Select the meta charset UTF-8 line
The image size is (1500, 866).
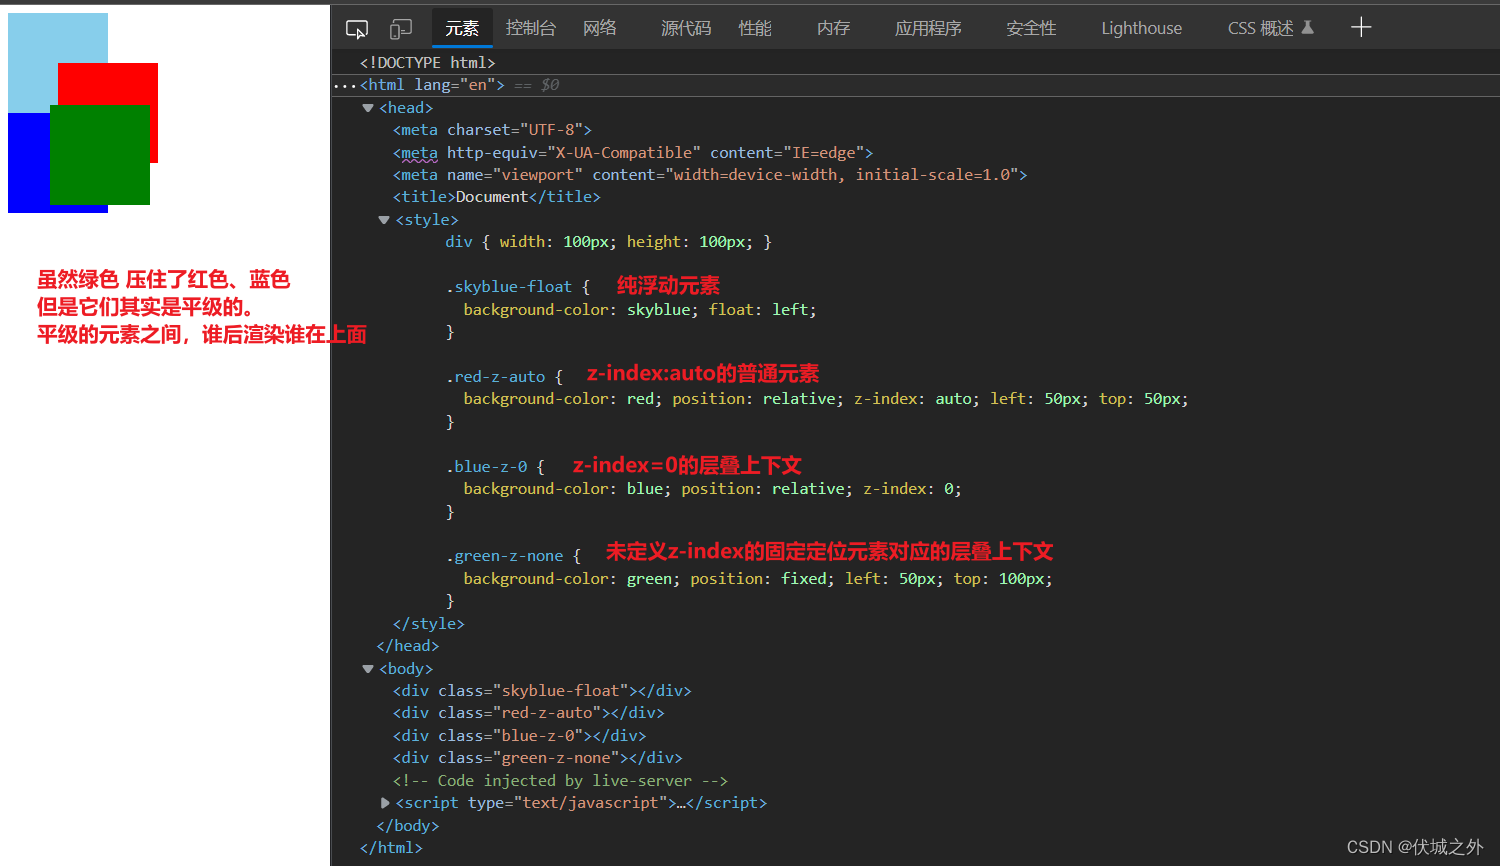tap(492, 130)
